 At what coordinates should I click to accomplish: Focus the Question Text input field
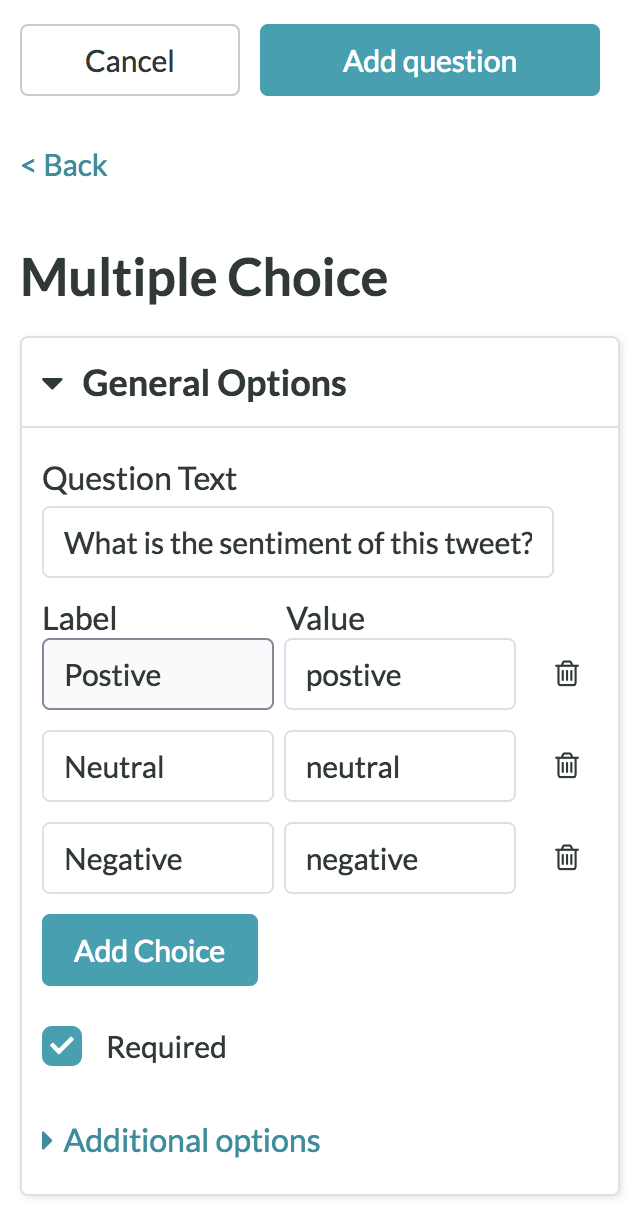[298, 543]
